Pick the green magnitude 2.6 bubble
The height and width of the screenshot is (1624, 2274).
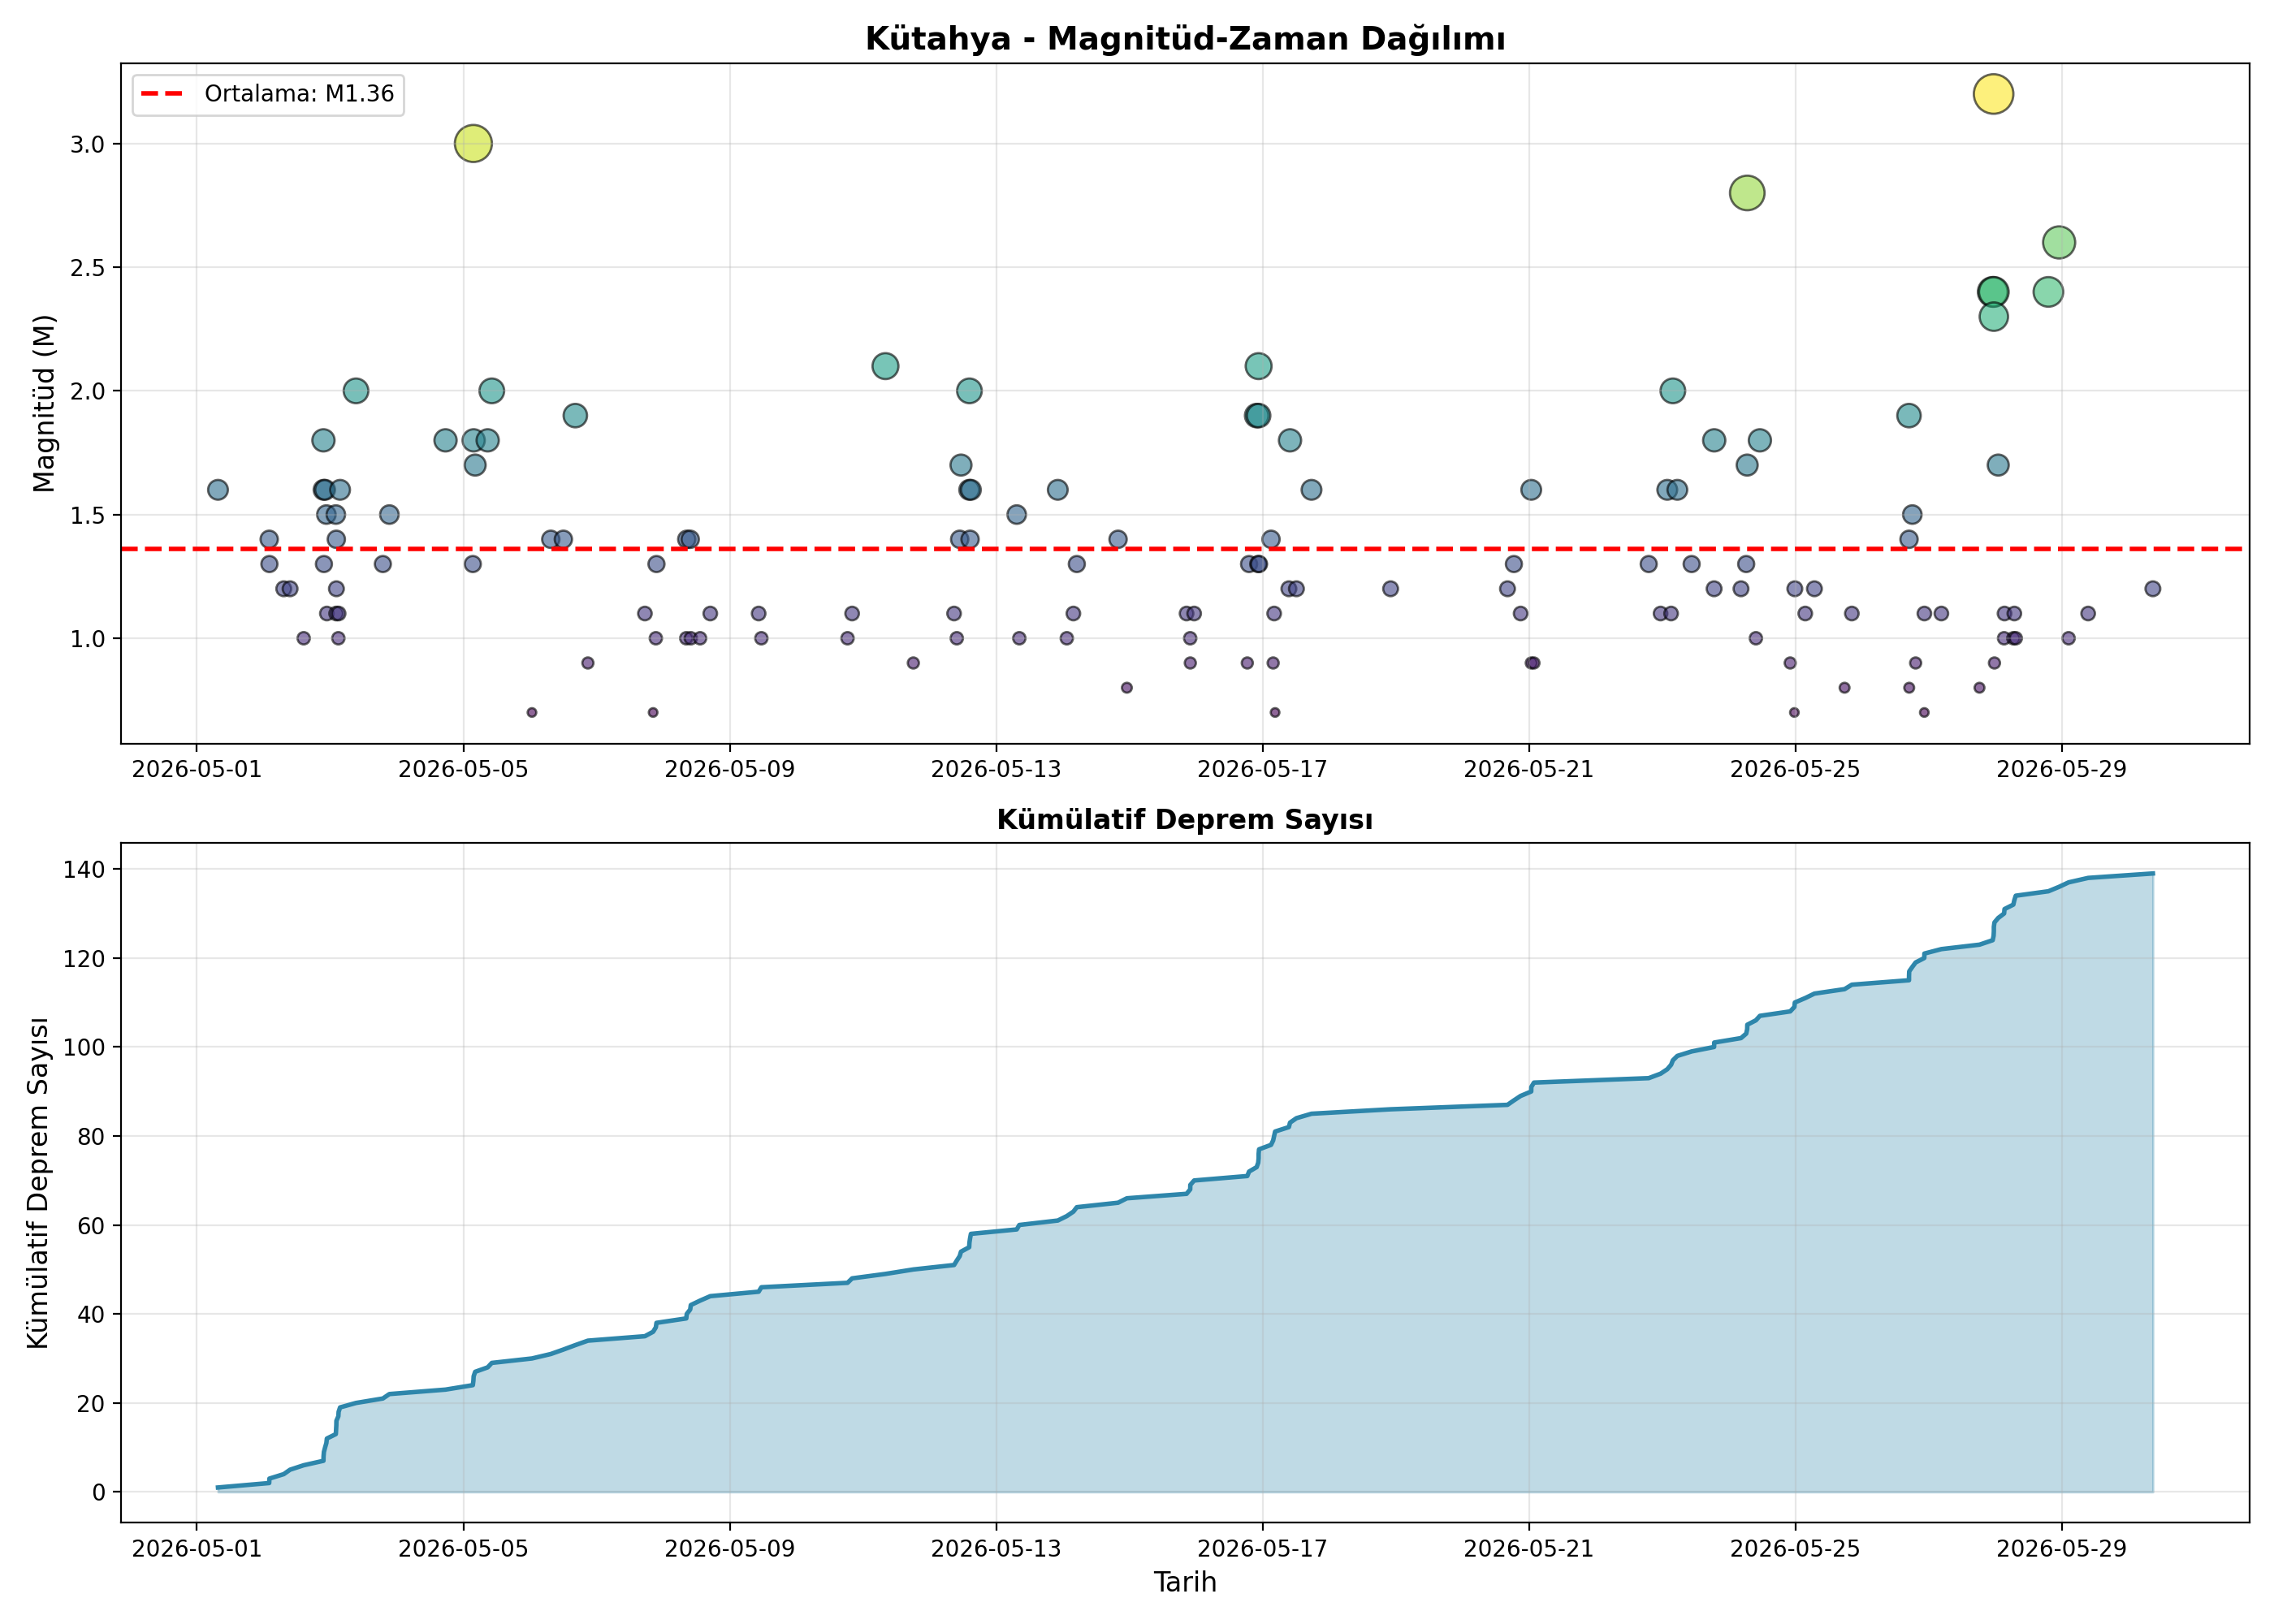pyautogui.click(x=2059, y=242)
